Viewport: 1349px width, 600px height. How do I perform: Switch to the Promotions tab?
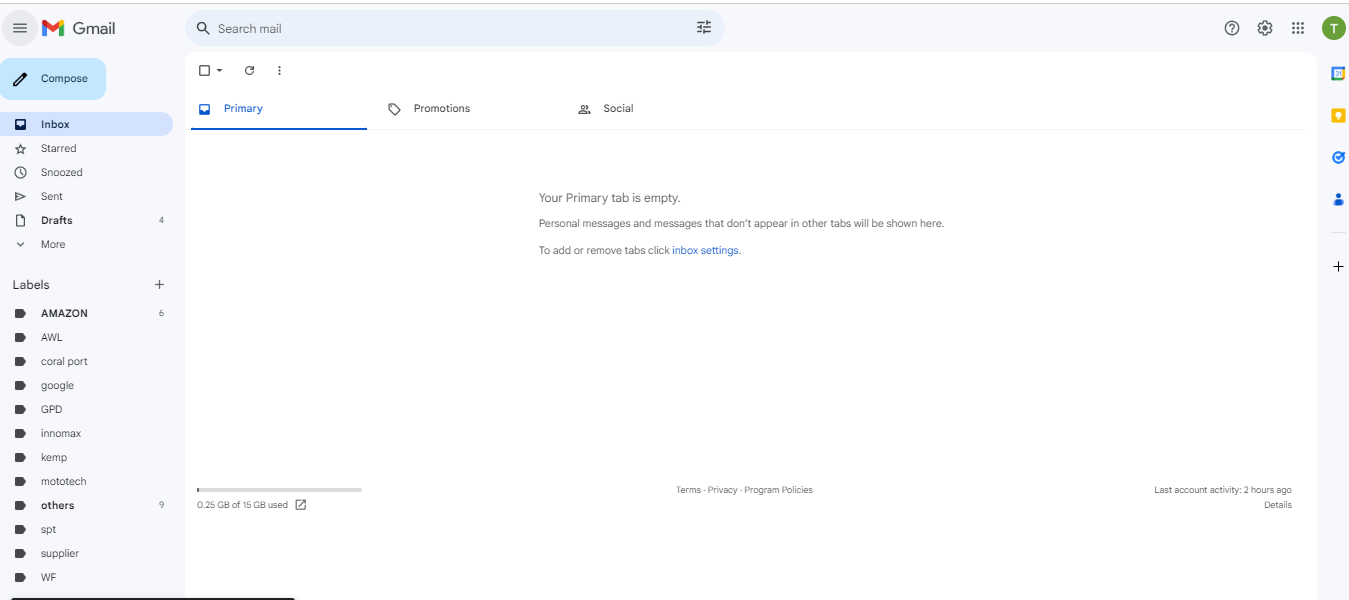click(x=442, y=108)
